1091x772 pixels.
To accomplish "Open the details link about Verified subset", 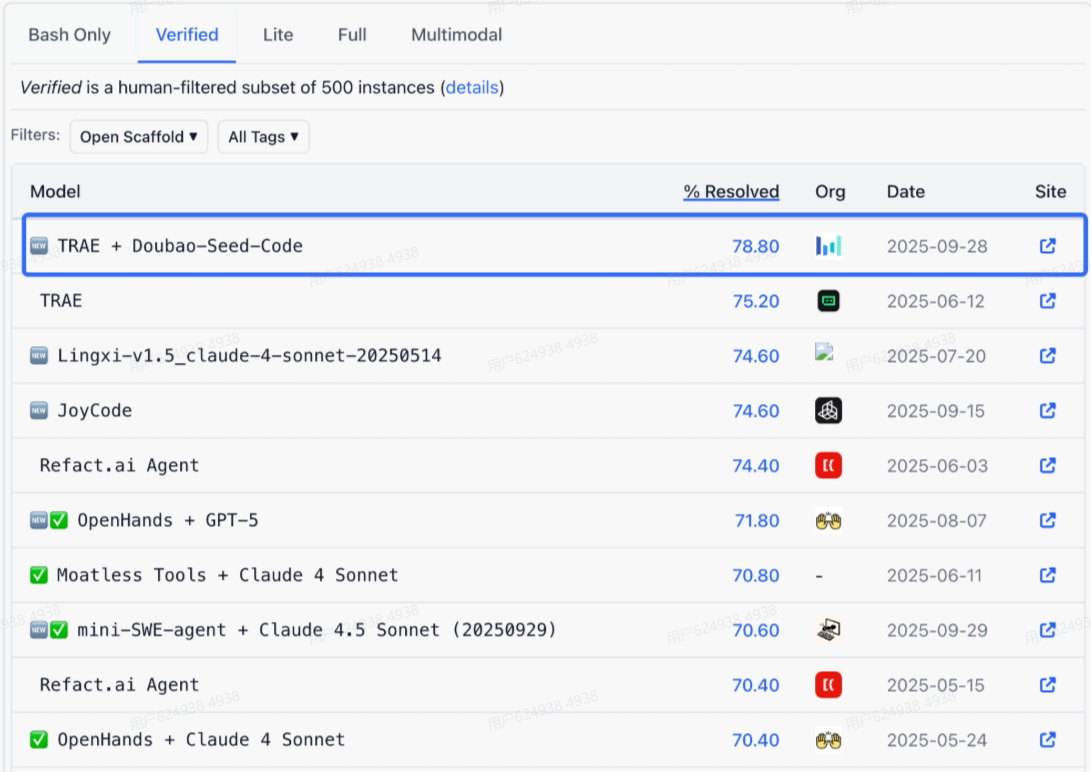I will click(x=472, y=88).
